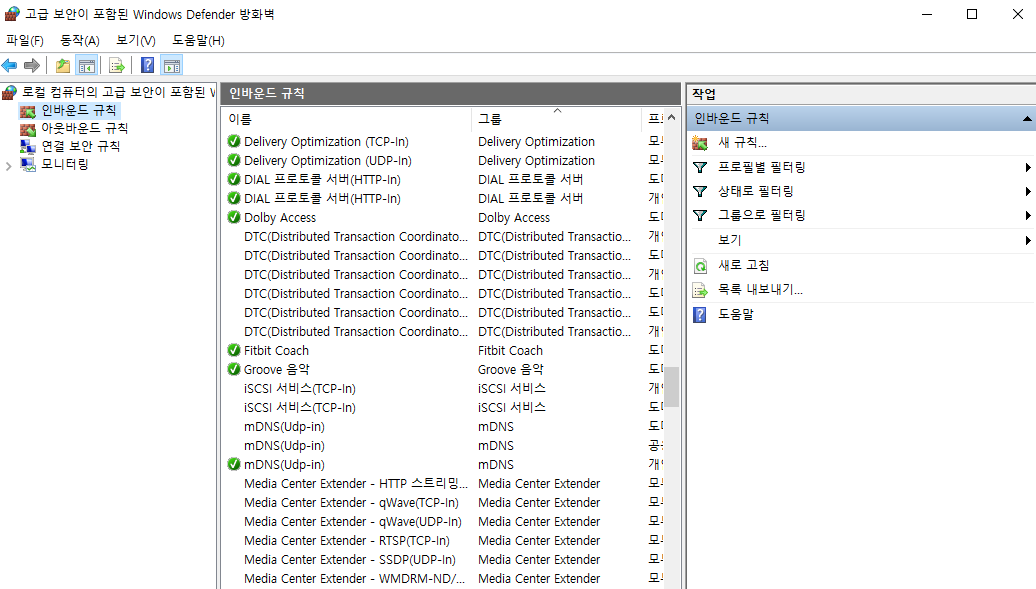
Task: Toggle the action pane toolbar icon
Action: click(172, 65)
